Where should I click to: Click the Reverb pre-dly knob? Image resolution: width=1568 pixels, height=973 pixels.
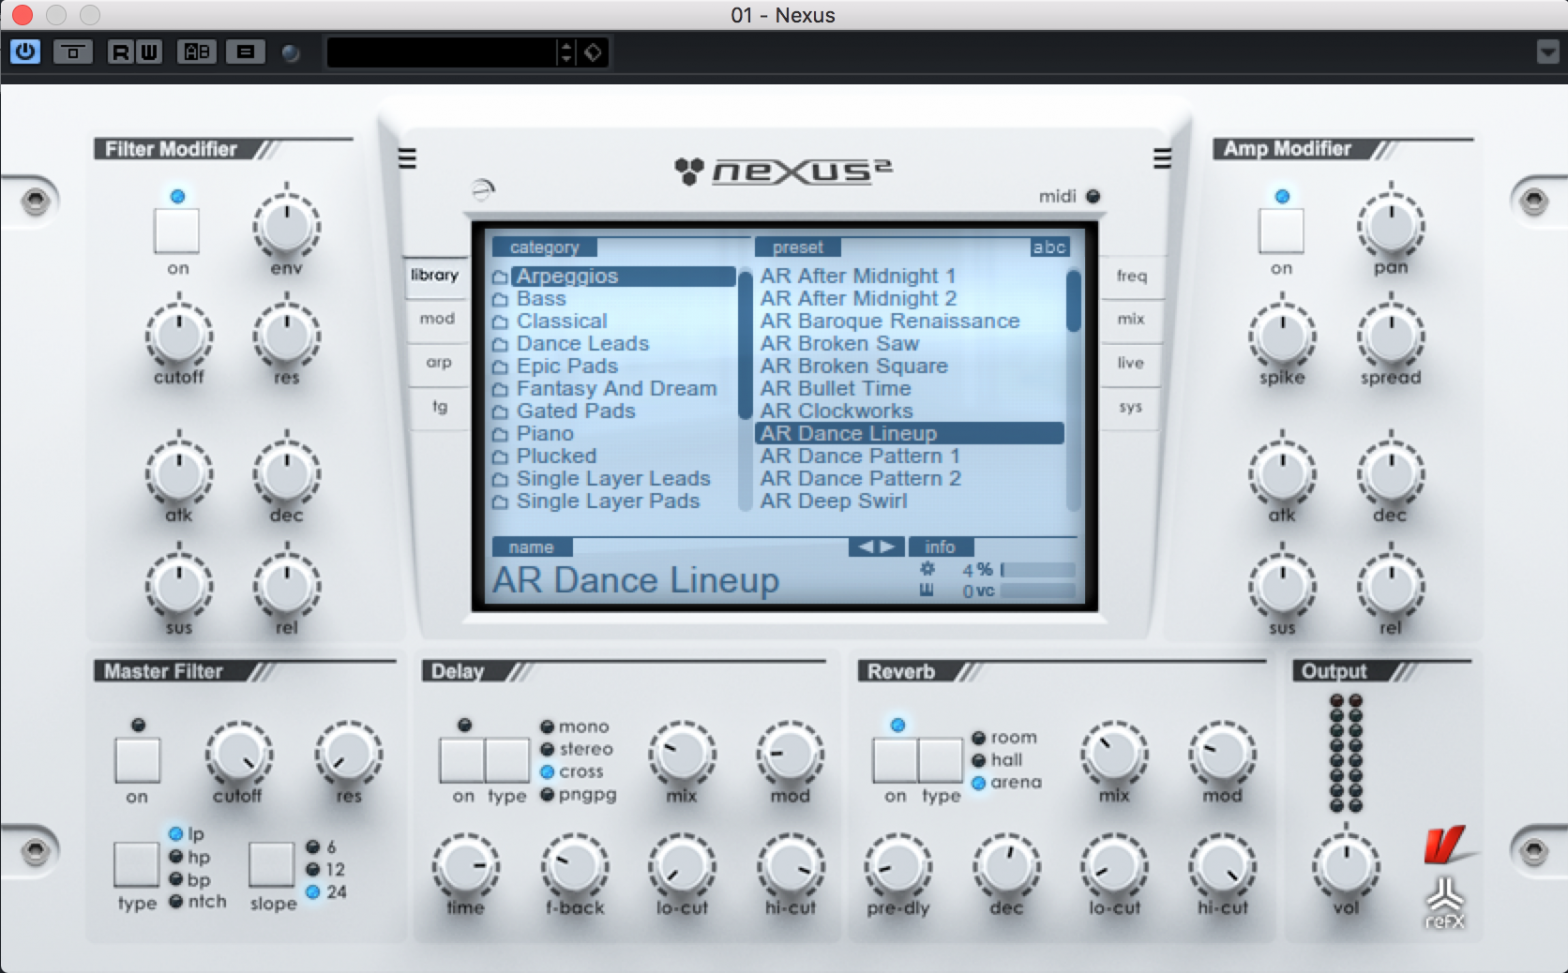click(898, 866)
